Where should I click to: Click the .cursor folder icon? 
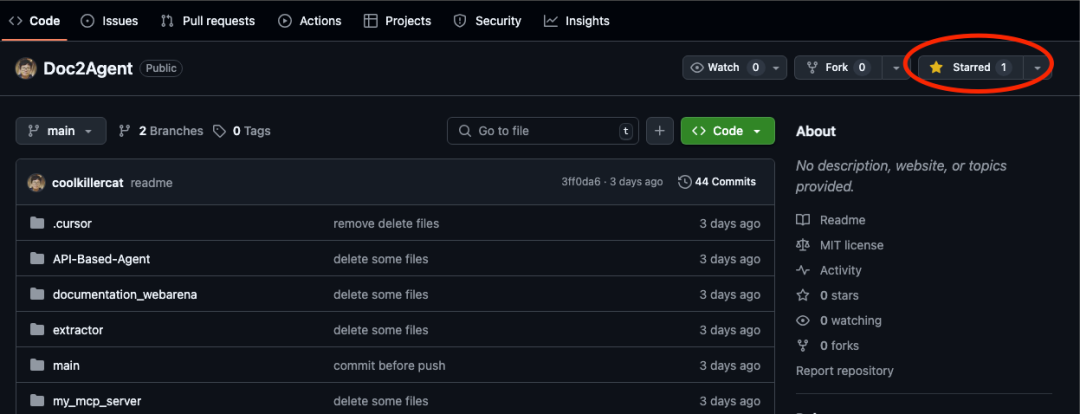coord(37,224)
